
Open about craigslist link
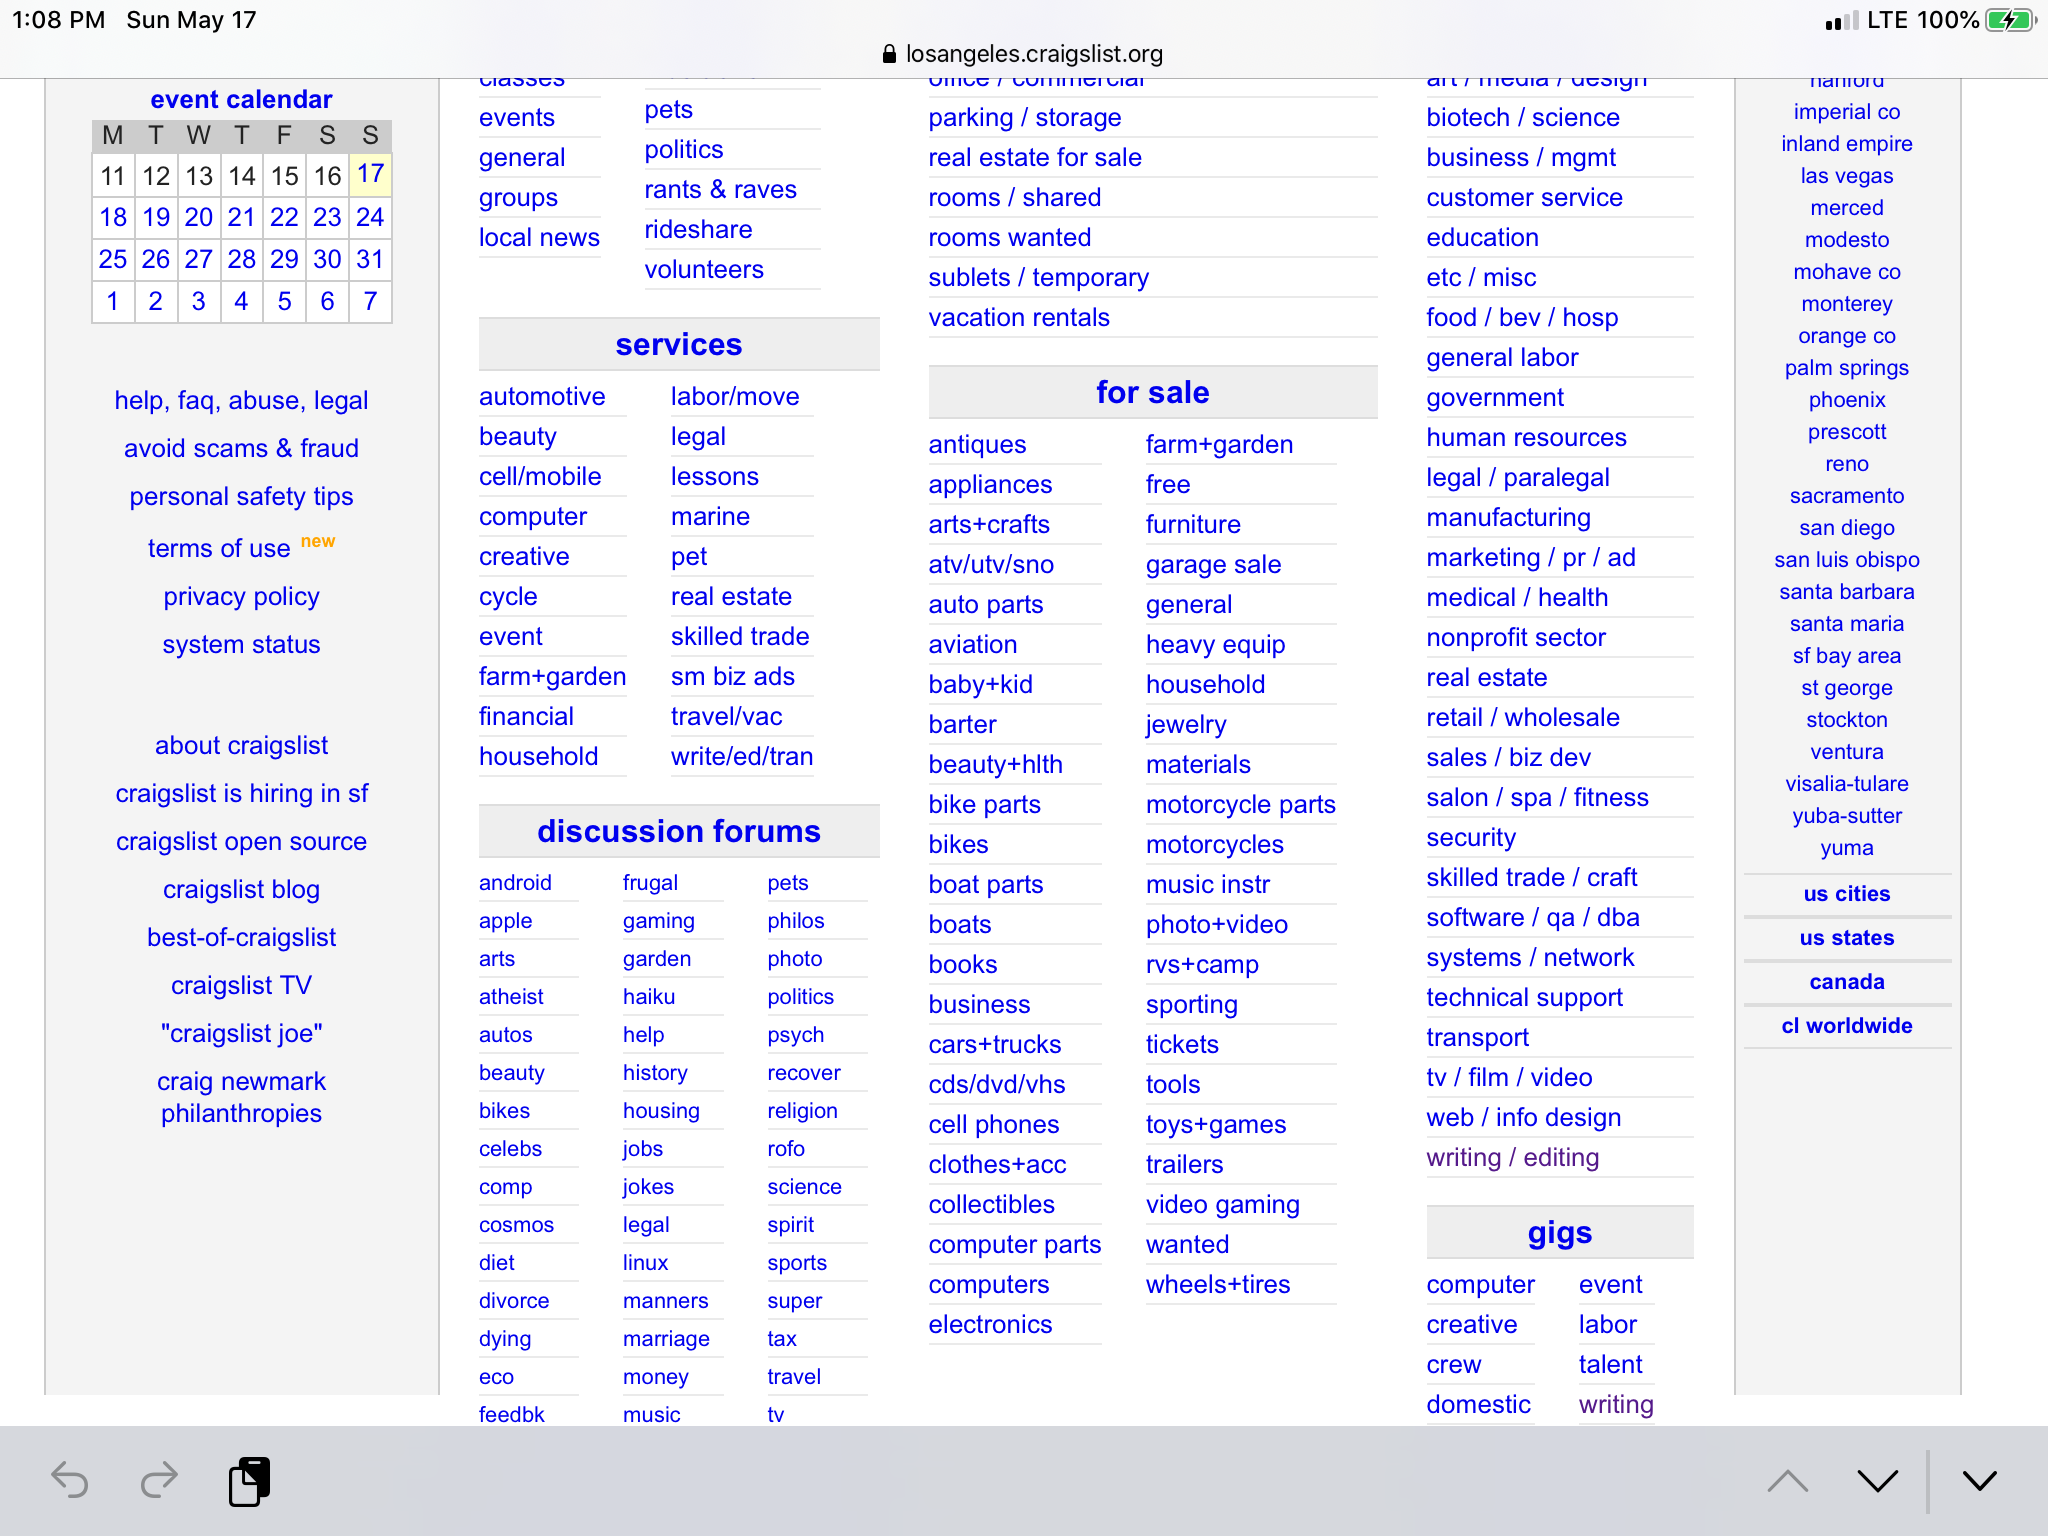coord(241,745)
